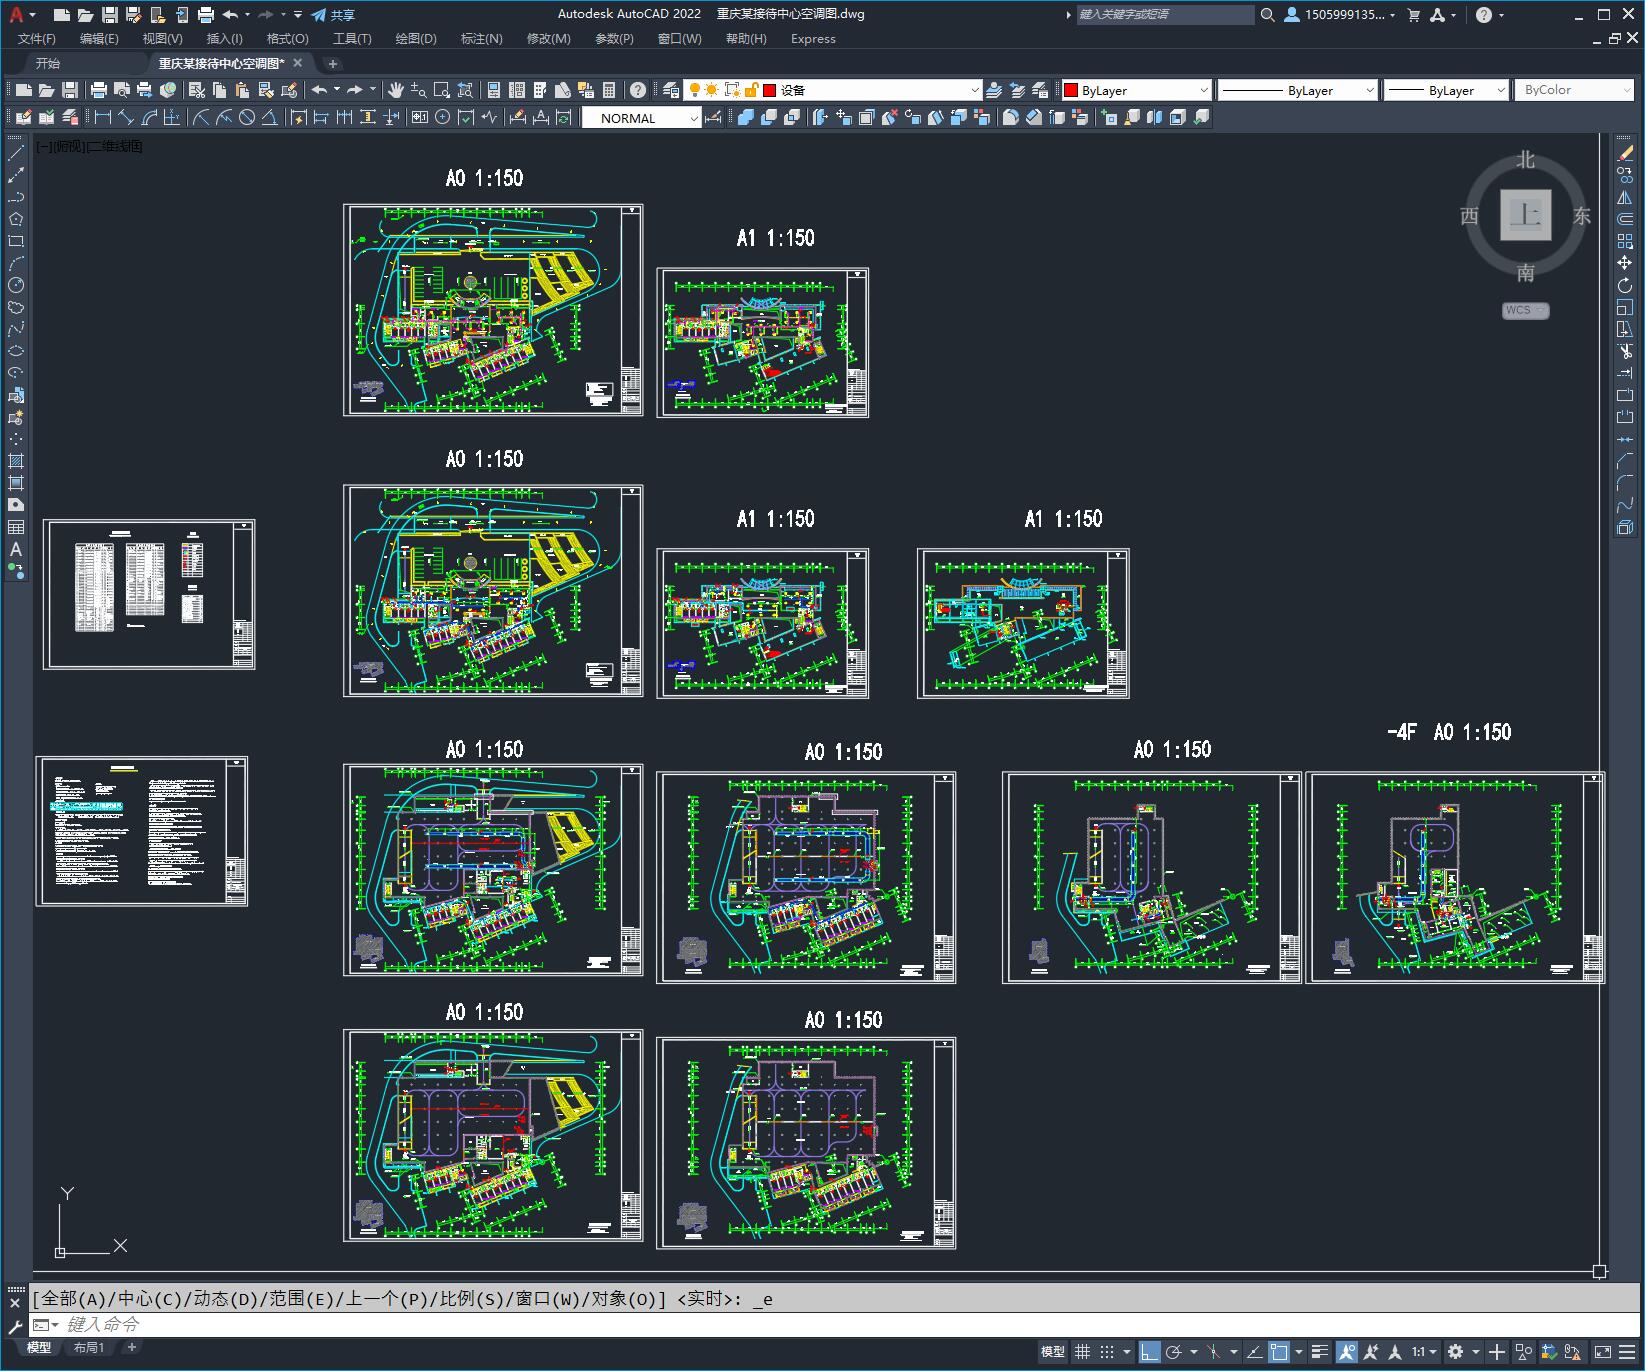Image resolution: width=1645 pixels, height=1371 pixels.
Task: Open the annotation scale 1:1 dropdown
Action: [1423, 1352]
